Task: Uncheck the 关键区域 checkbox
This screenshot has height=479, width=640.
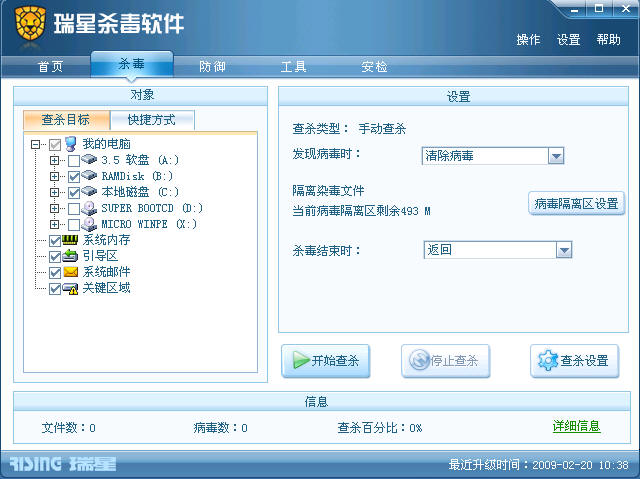Action: coord(55,289)
